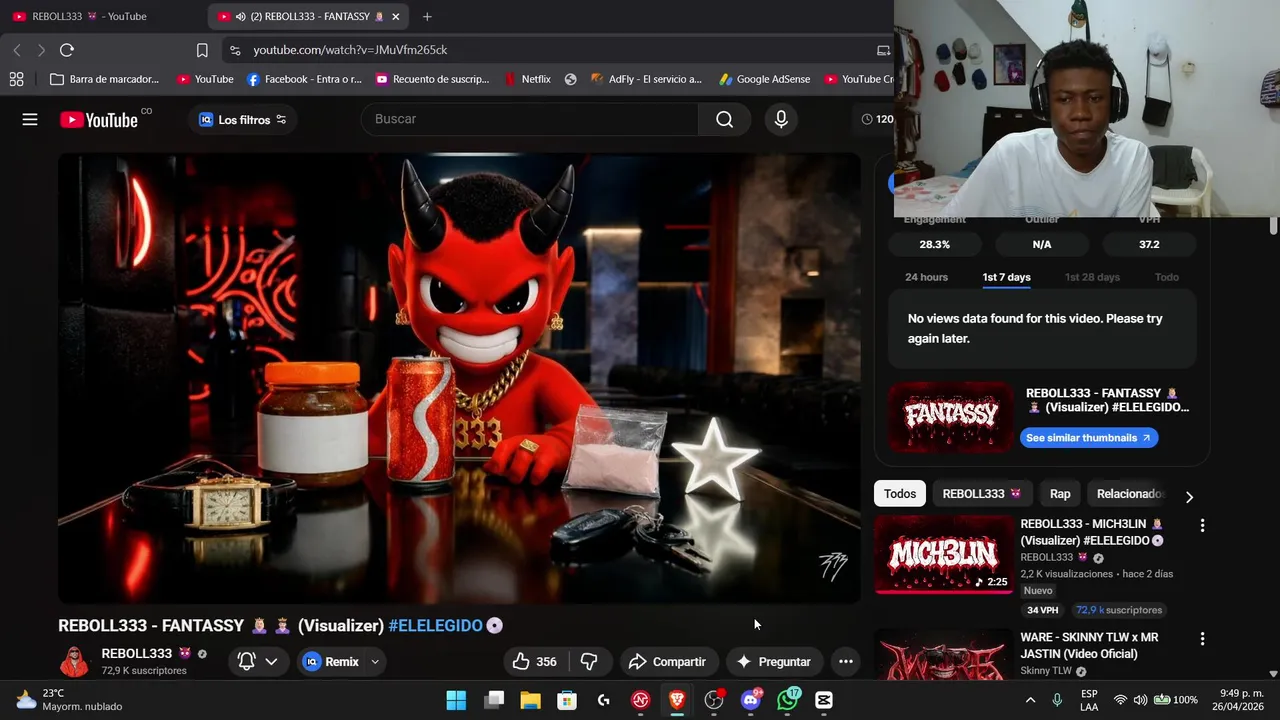
Task: Click the Remix button
Action: pyautogui.click(x=331, y=661)
